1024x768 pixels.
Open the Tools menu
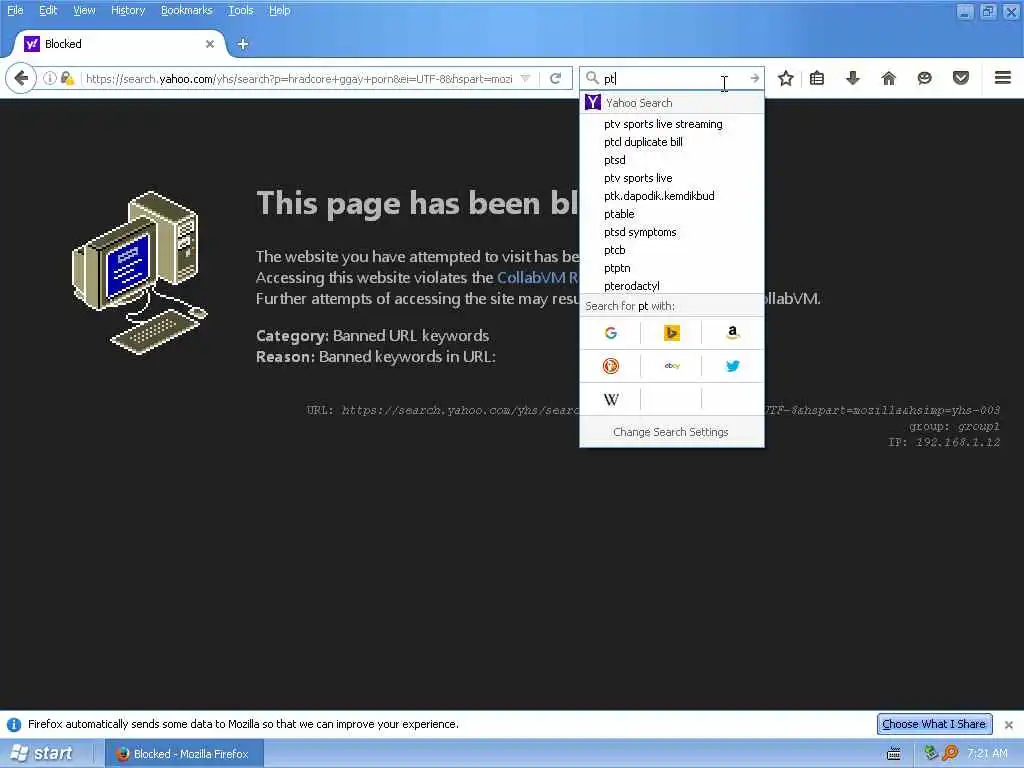240,10
